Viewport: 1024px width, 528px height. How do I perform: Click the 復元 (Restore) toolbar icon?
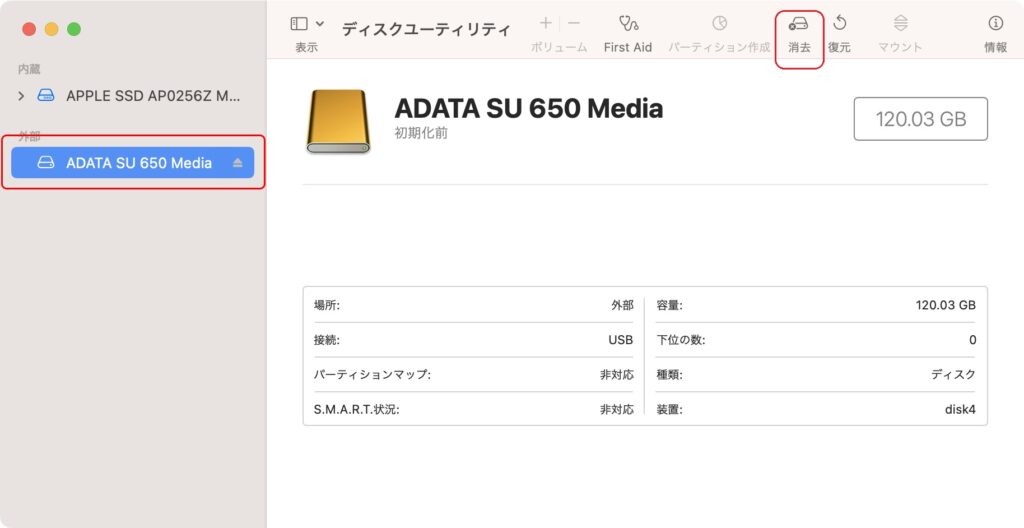(x=839, y=24)
